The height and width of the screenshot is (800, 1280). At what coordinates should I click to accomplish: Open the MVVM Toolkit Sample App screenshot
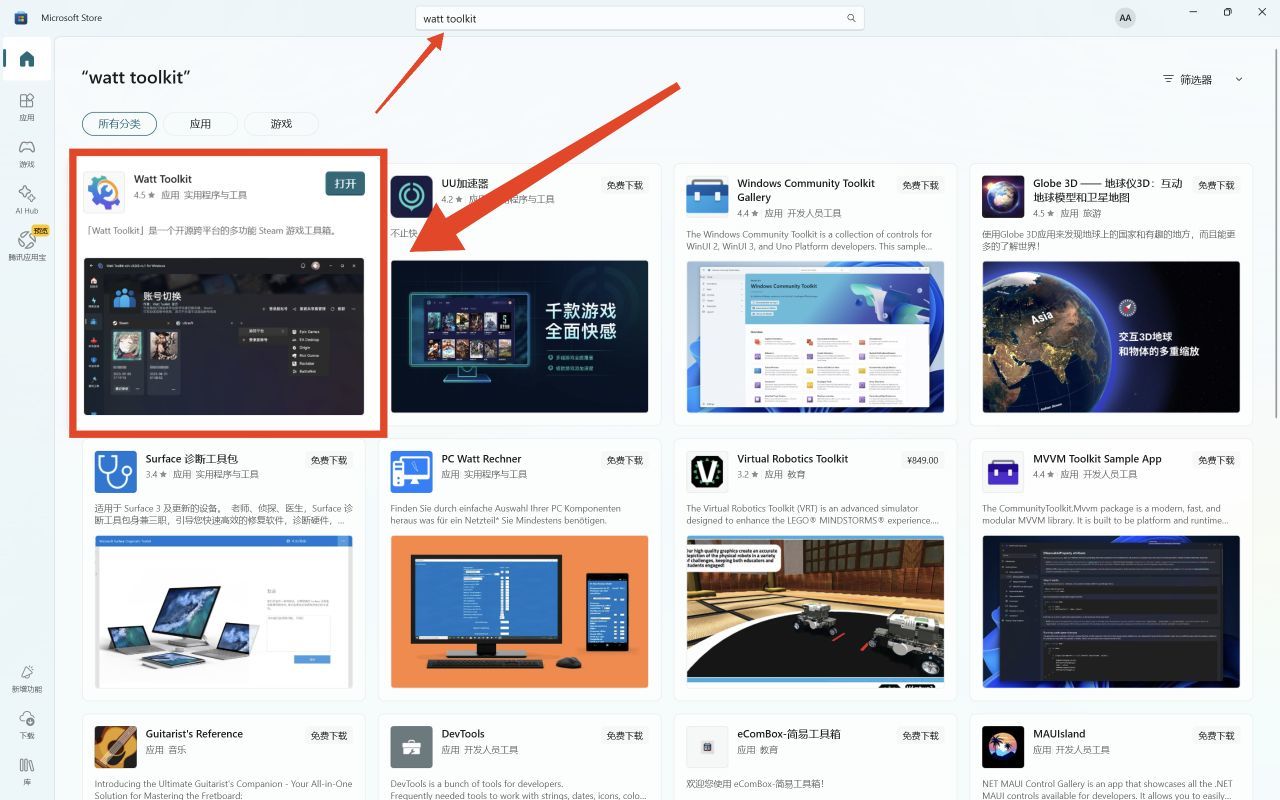click(x=1111, y=612)
